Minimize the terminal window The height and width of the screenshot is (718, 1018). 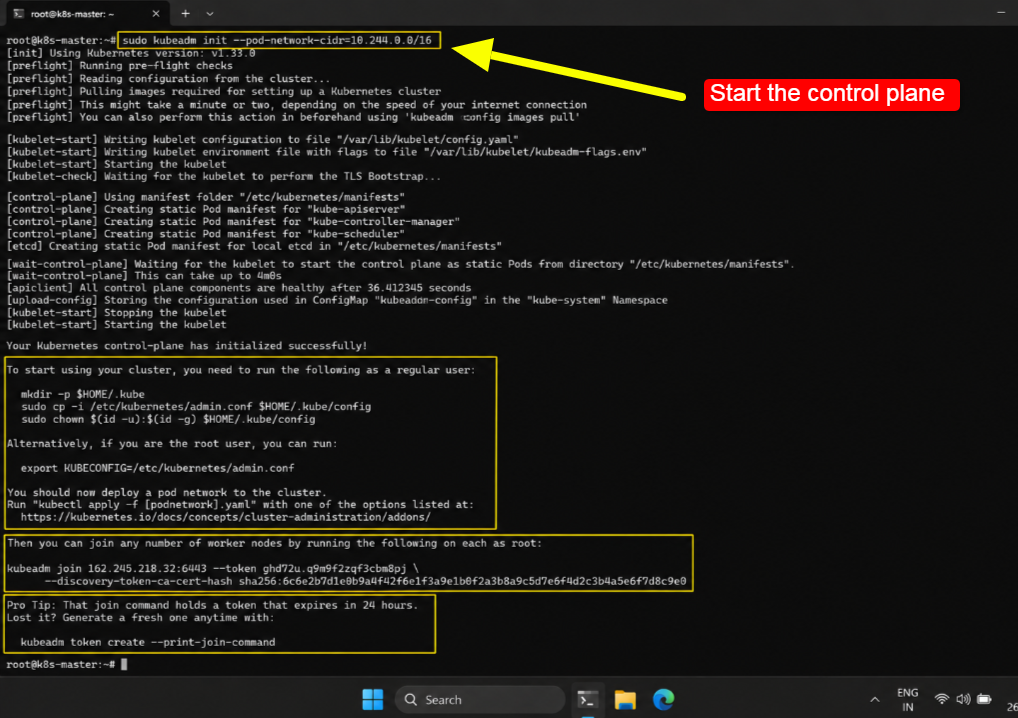click(1000, 13)
